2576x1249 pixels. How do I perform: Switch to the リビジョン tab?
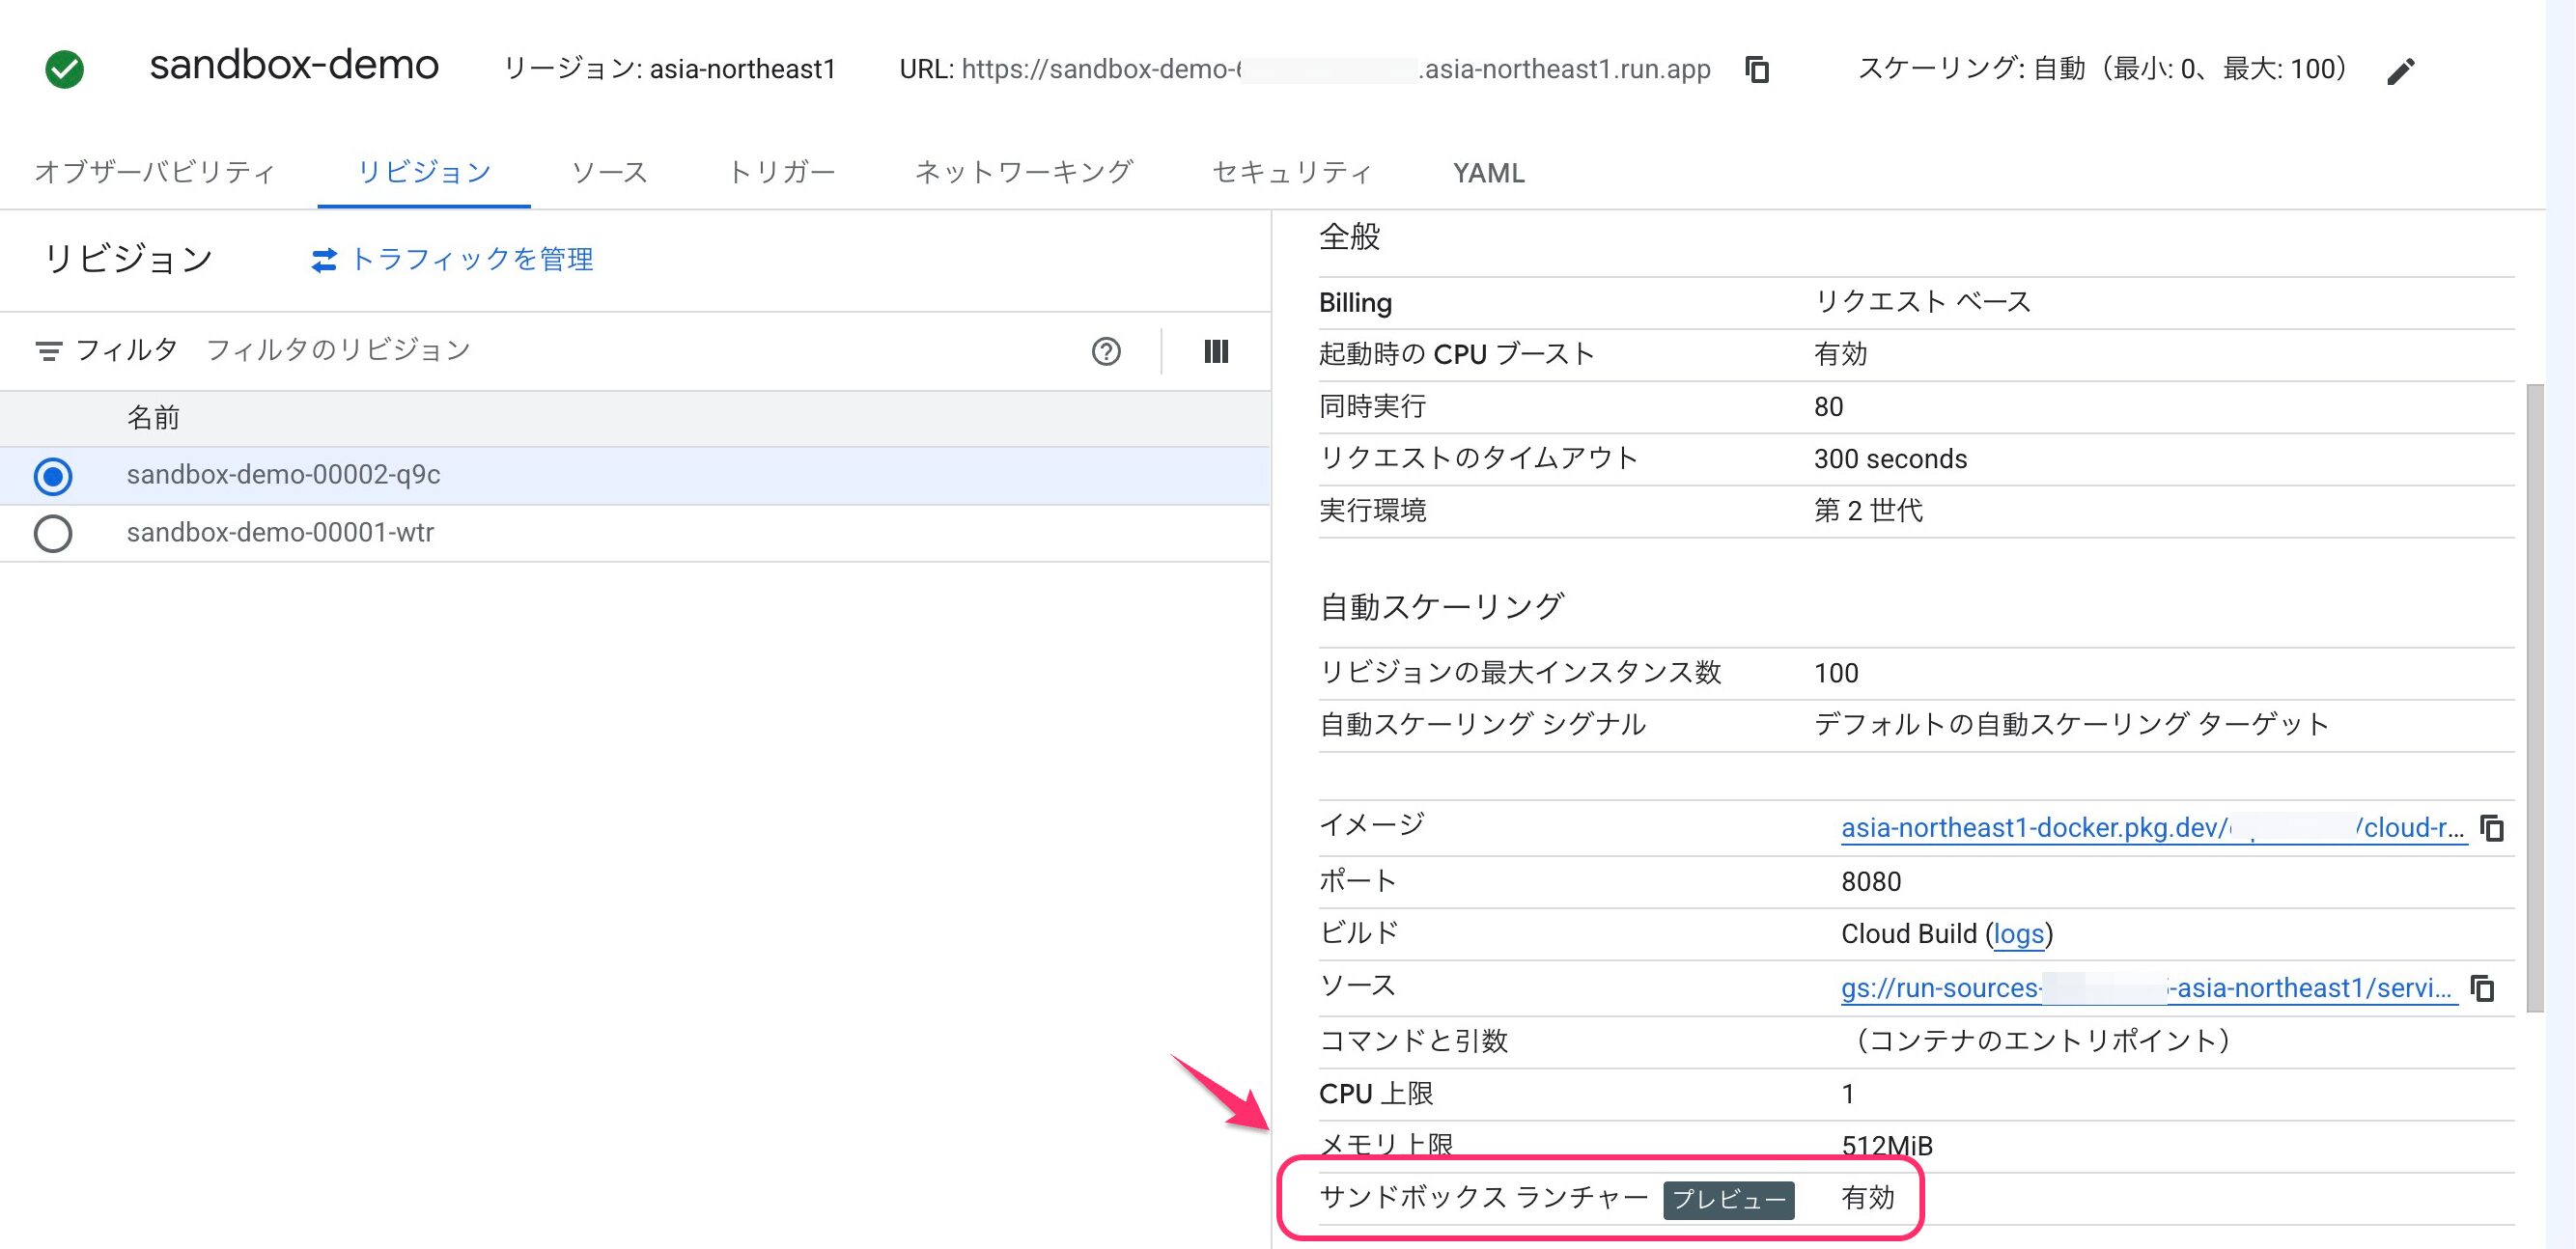(x=424, y=172)
